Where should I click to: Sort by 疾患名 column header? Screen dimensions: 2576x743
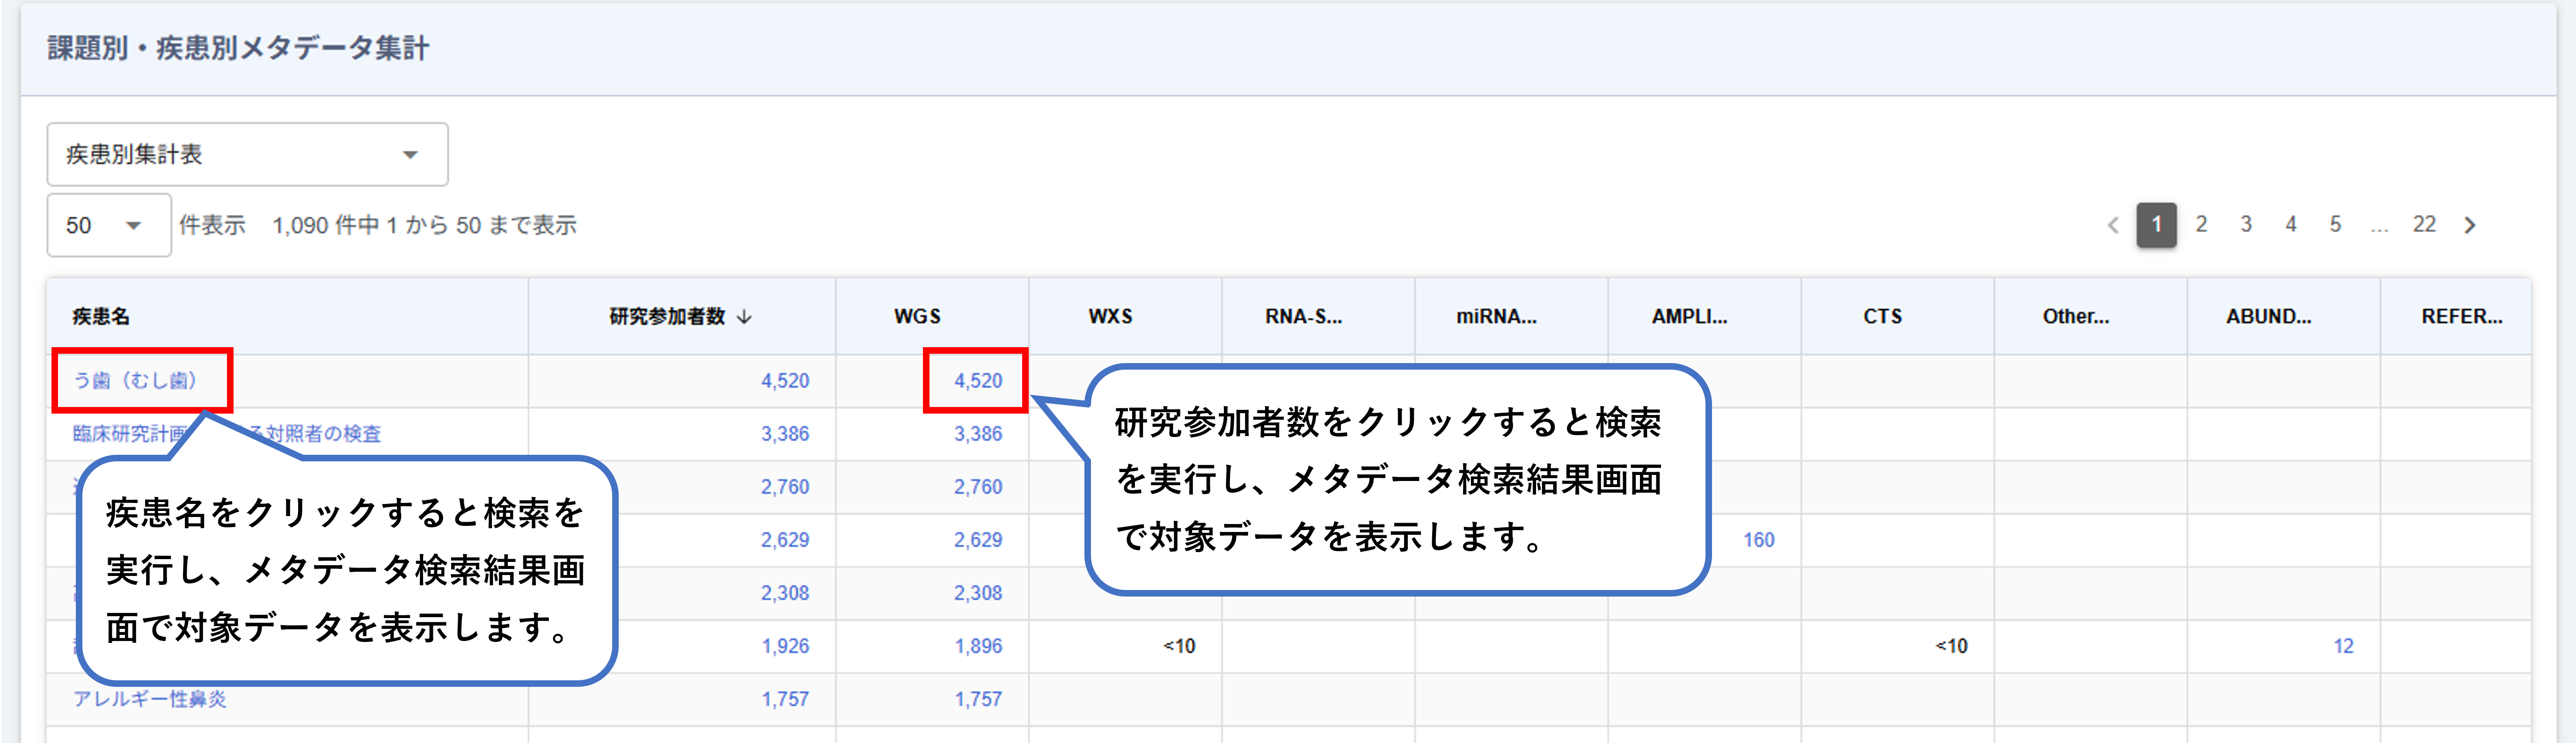pyautogui.click(x=101, y=317)
